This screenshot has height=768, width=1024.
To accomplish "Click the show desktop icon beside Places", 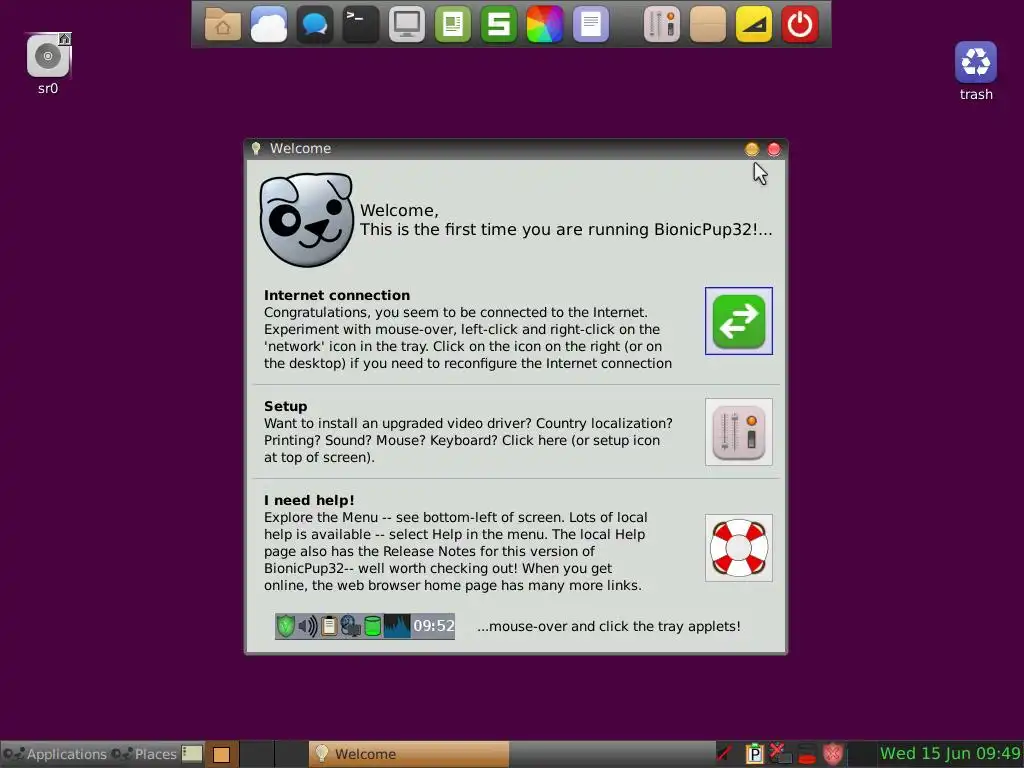I will point(192,754).
